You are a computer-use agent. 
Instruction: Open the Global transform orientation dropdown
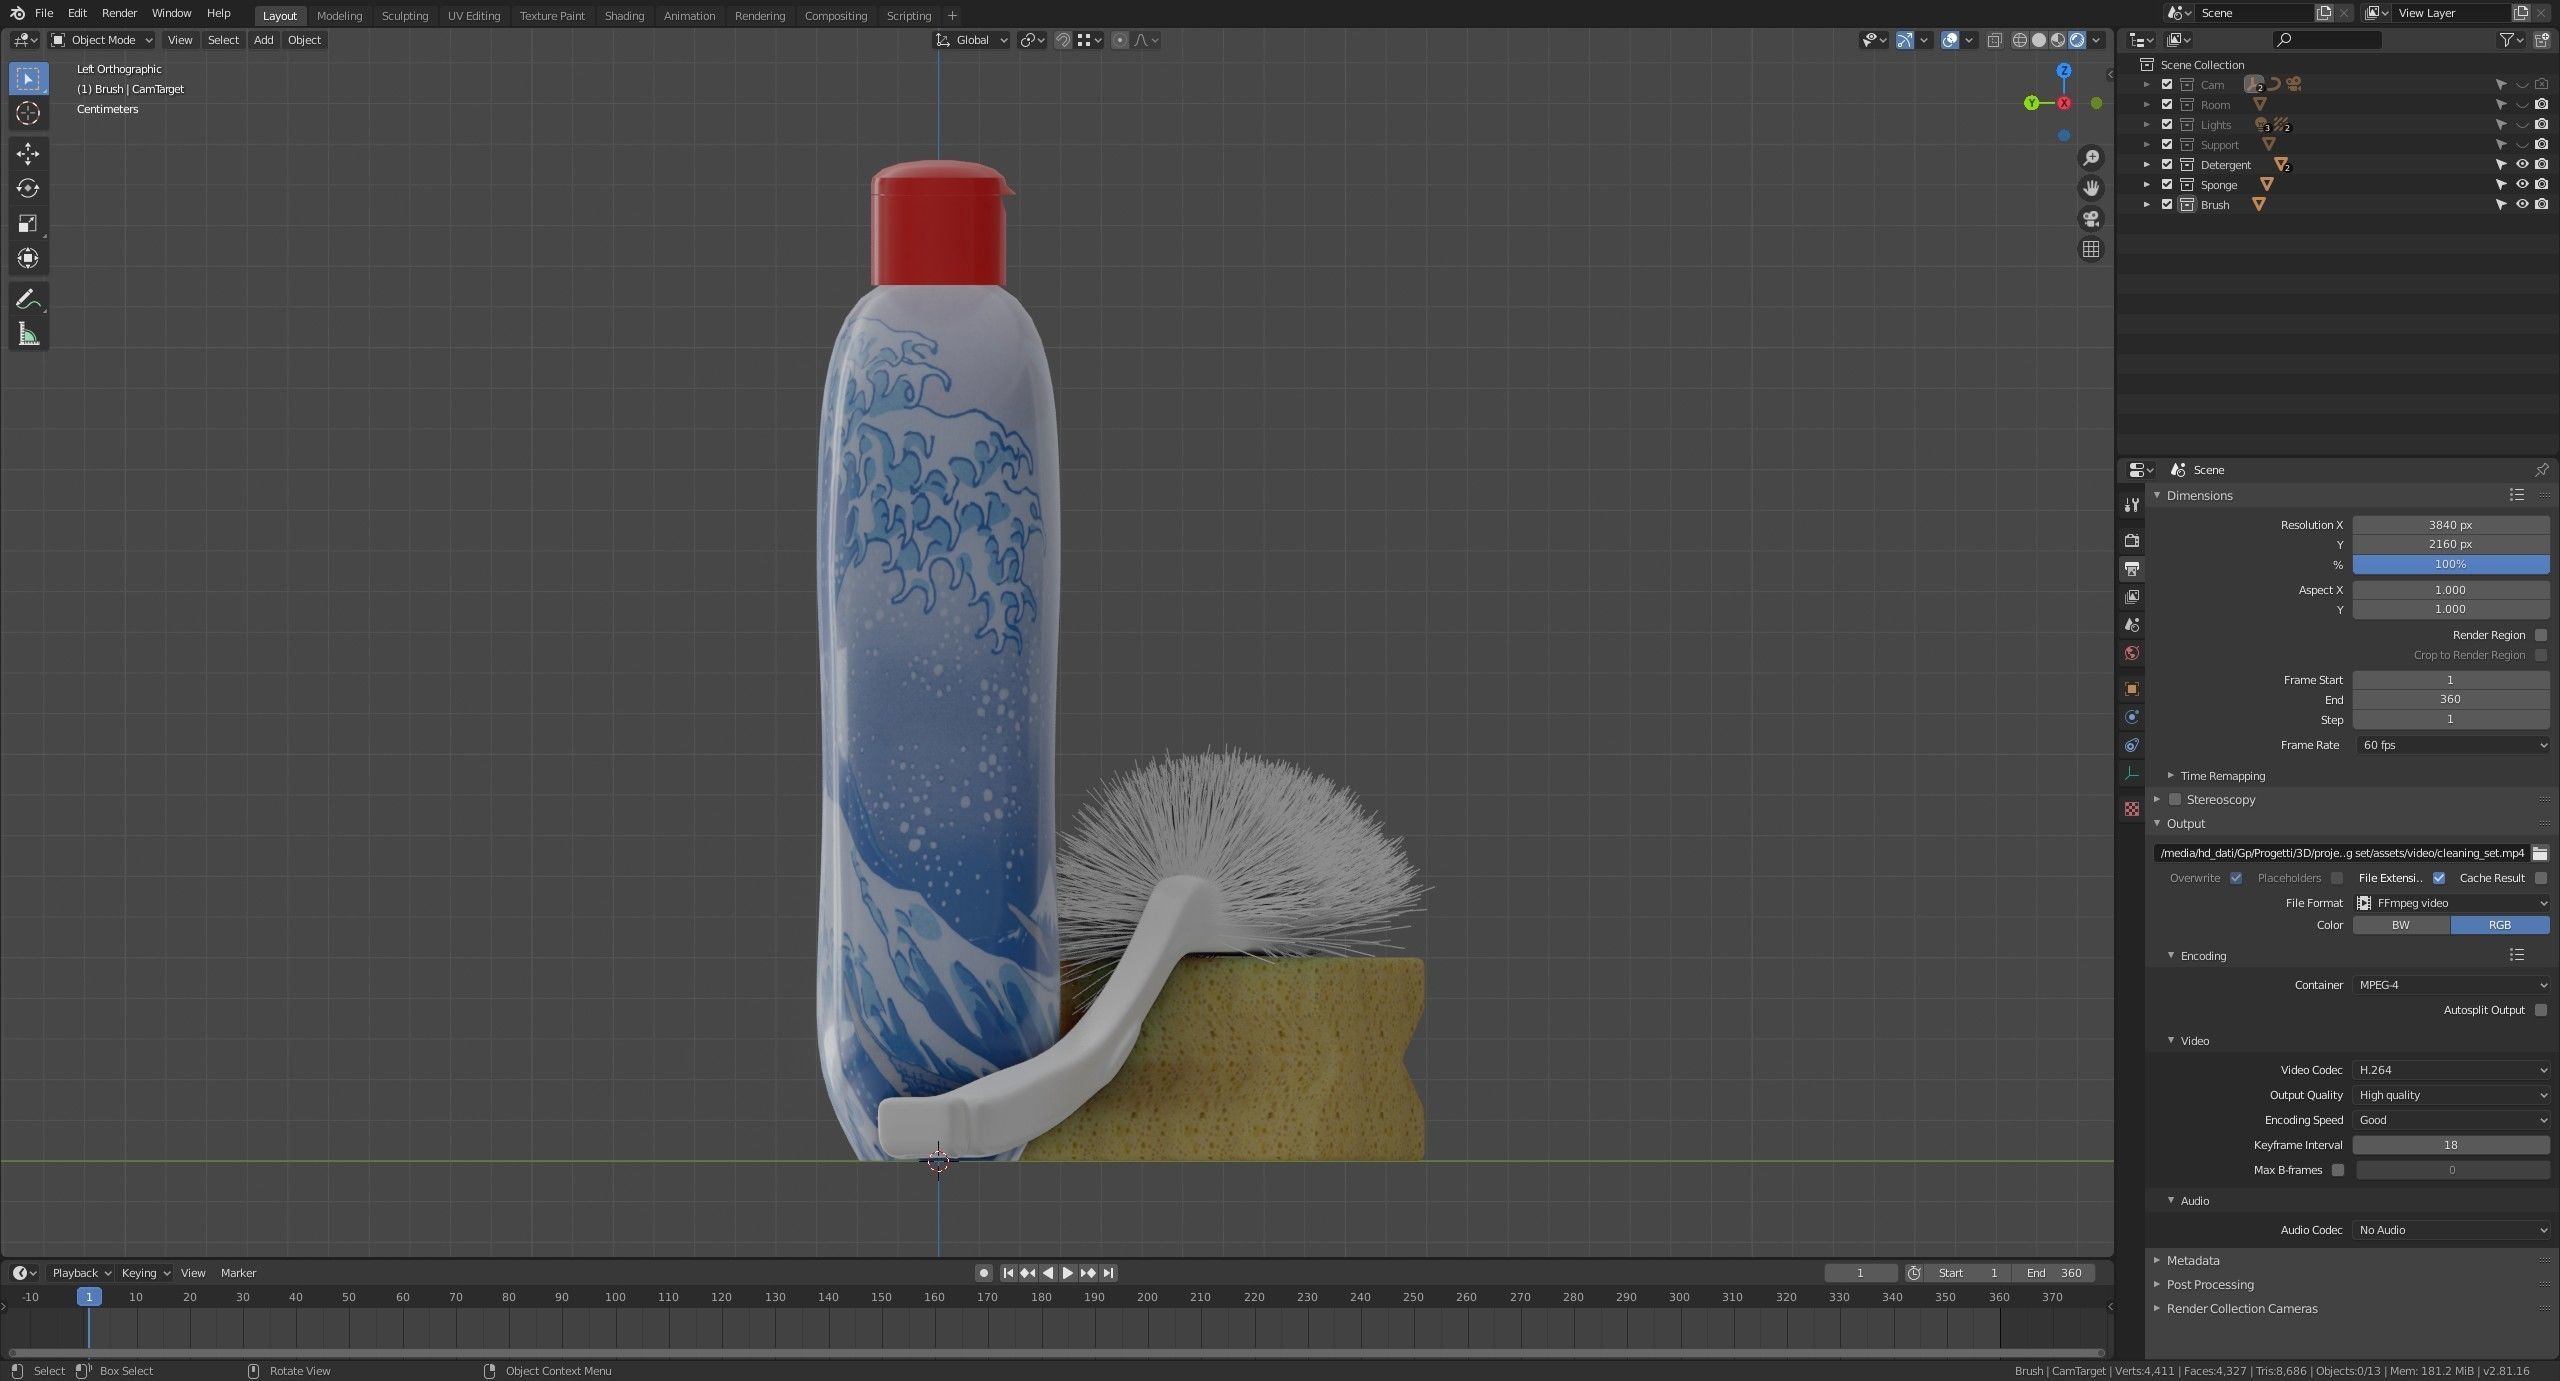pos(972,40)
